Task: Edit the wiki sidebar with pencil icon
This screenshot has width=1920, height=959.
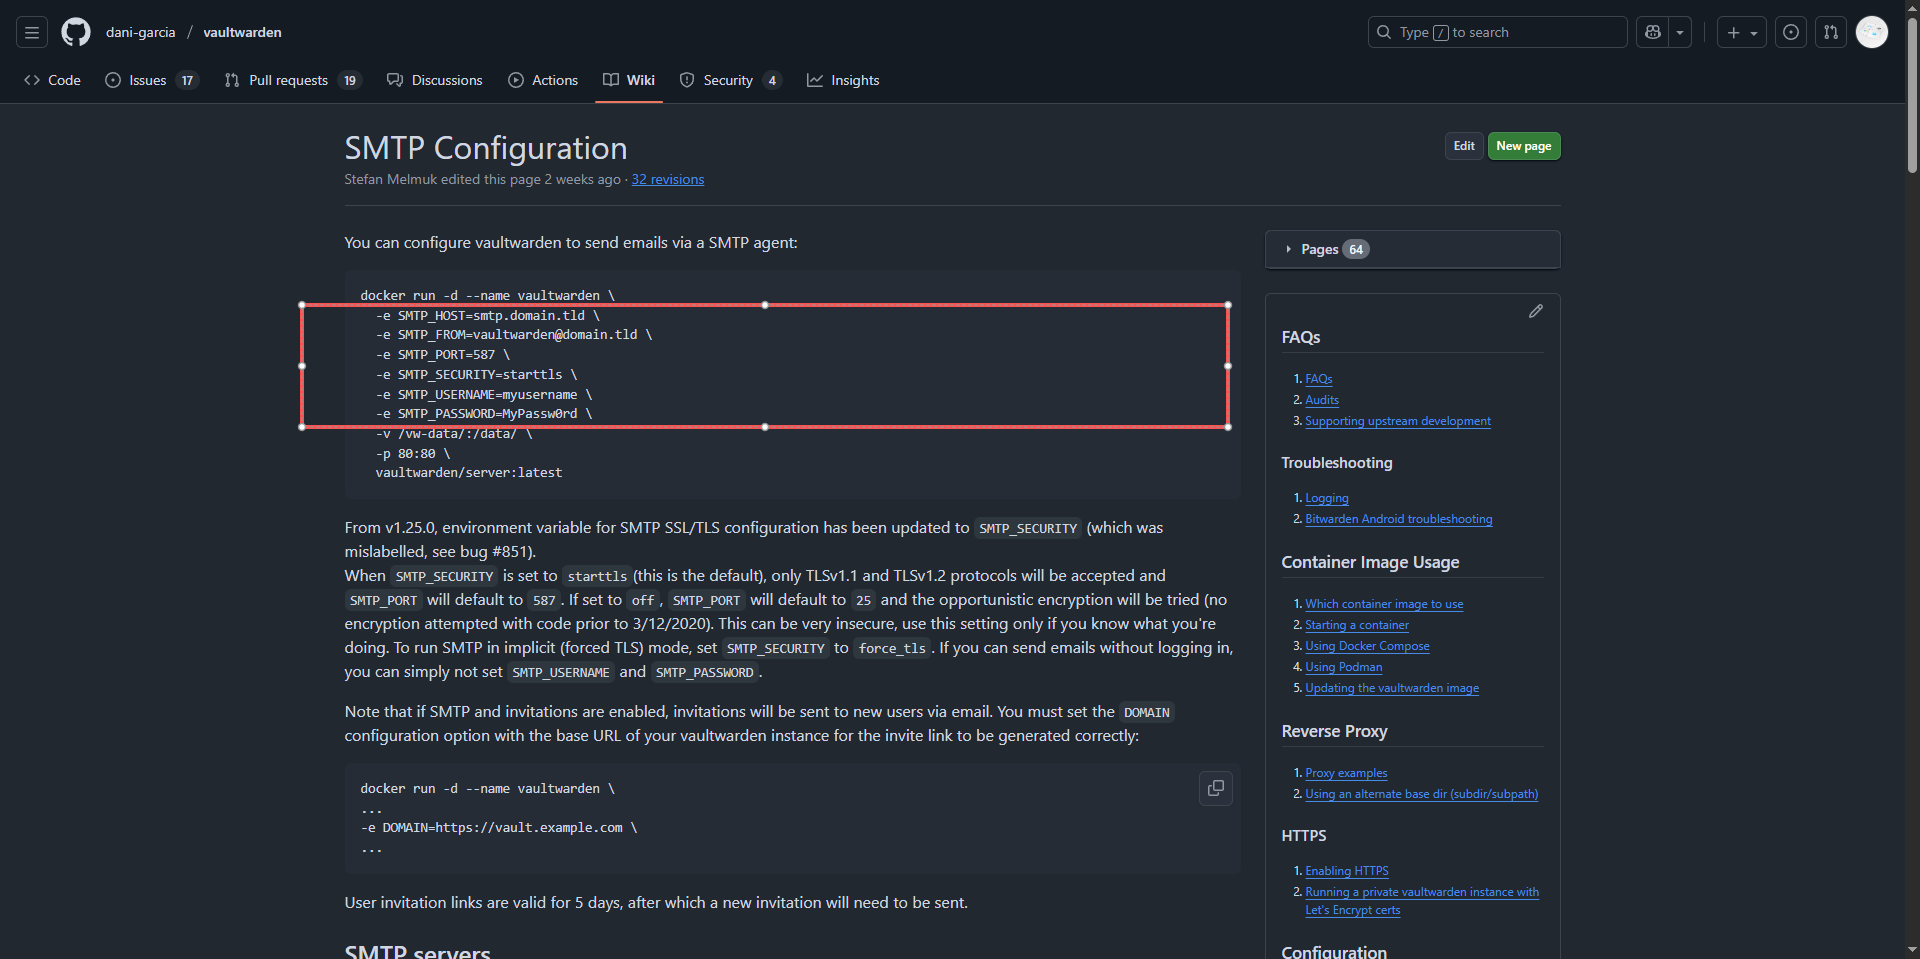Action: pos(1535,311)
